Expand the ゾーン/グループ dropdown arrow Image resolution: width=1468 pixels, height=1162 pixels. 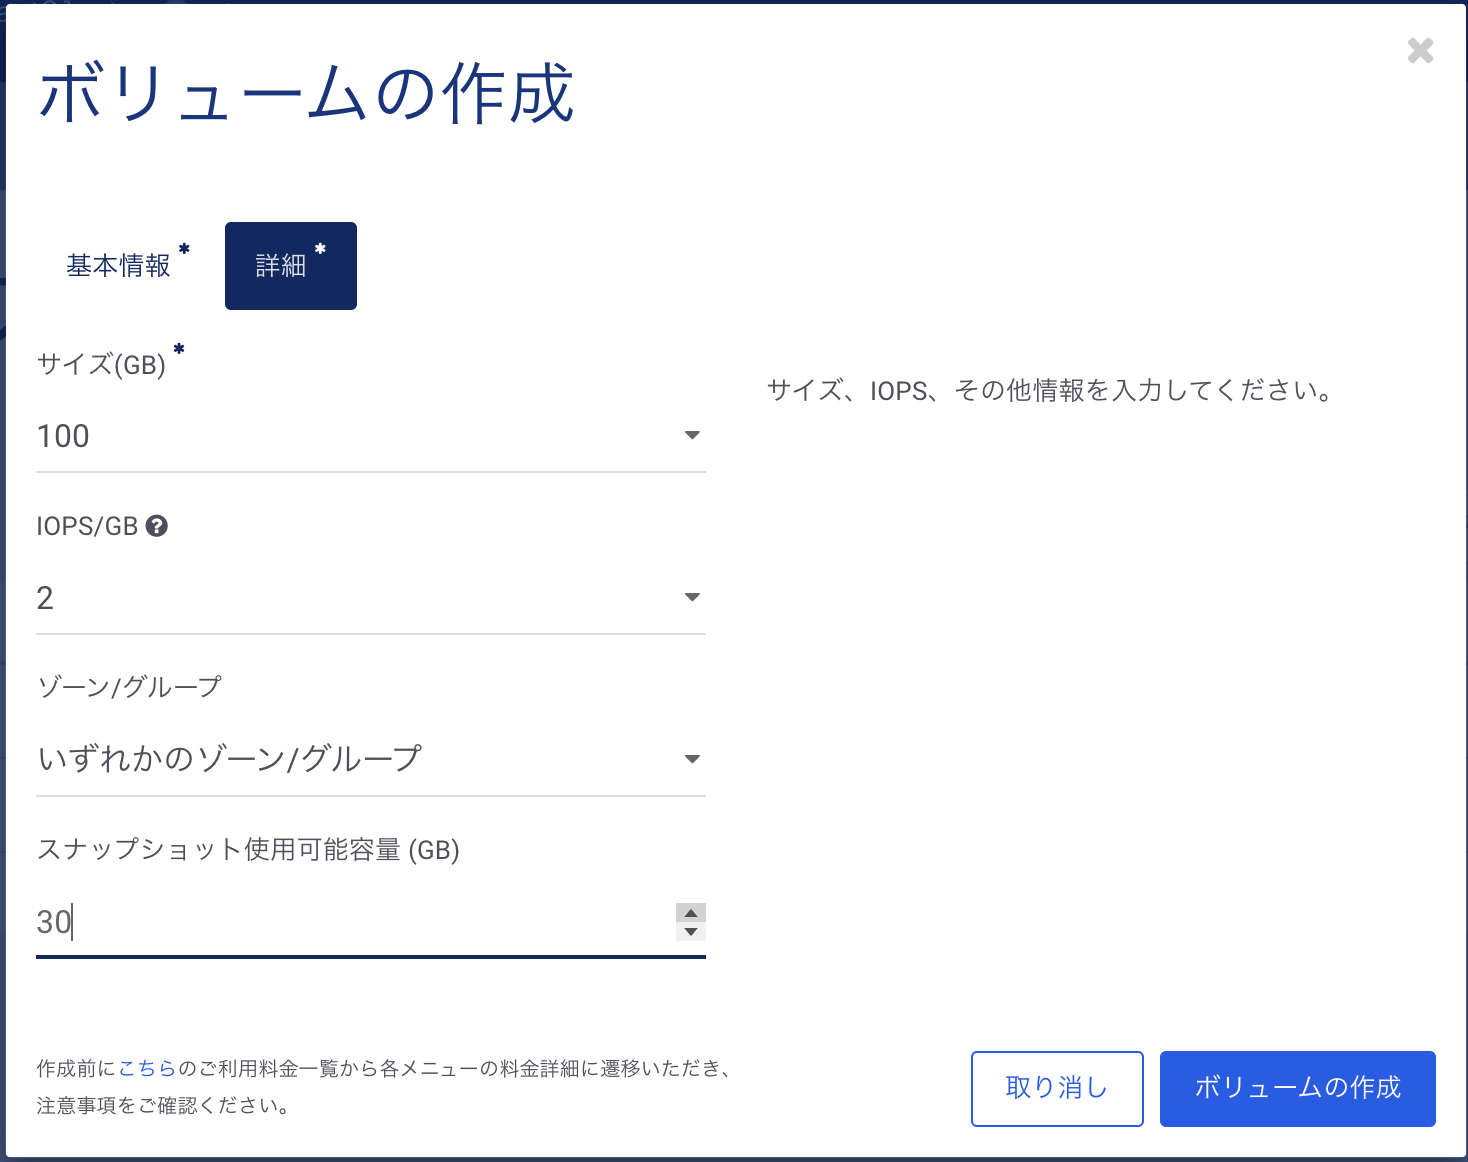691,760
